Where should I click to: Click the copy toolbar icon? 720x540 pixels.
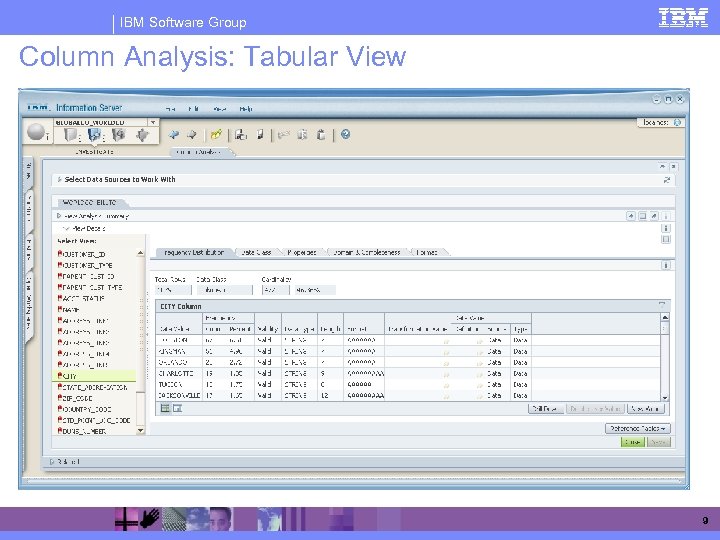coord(302,134)
